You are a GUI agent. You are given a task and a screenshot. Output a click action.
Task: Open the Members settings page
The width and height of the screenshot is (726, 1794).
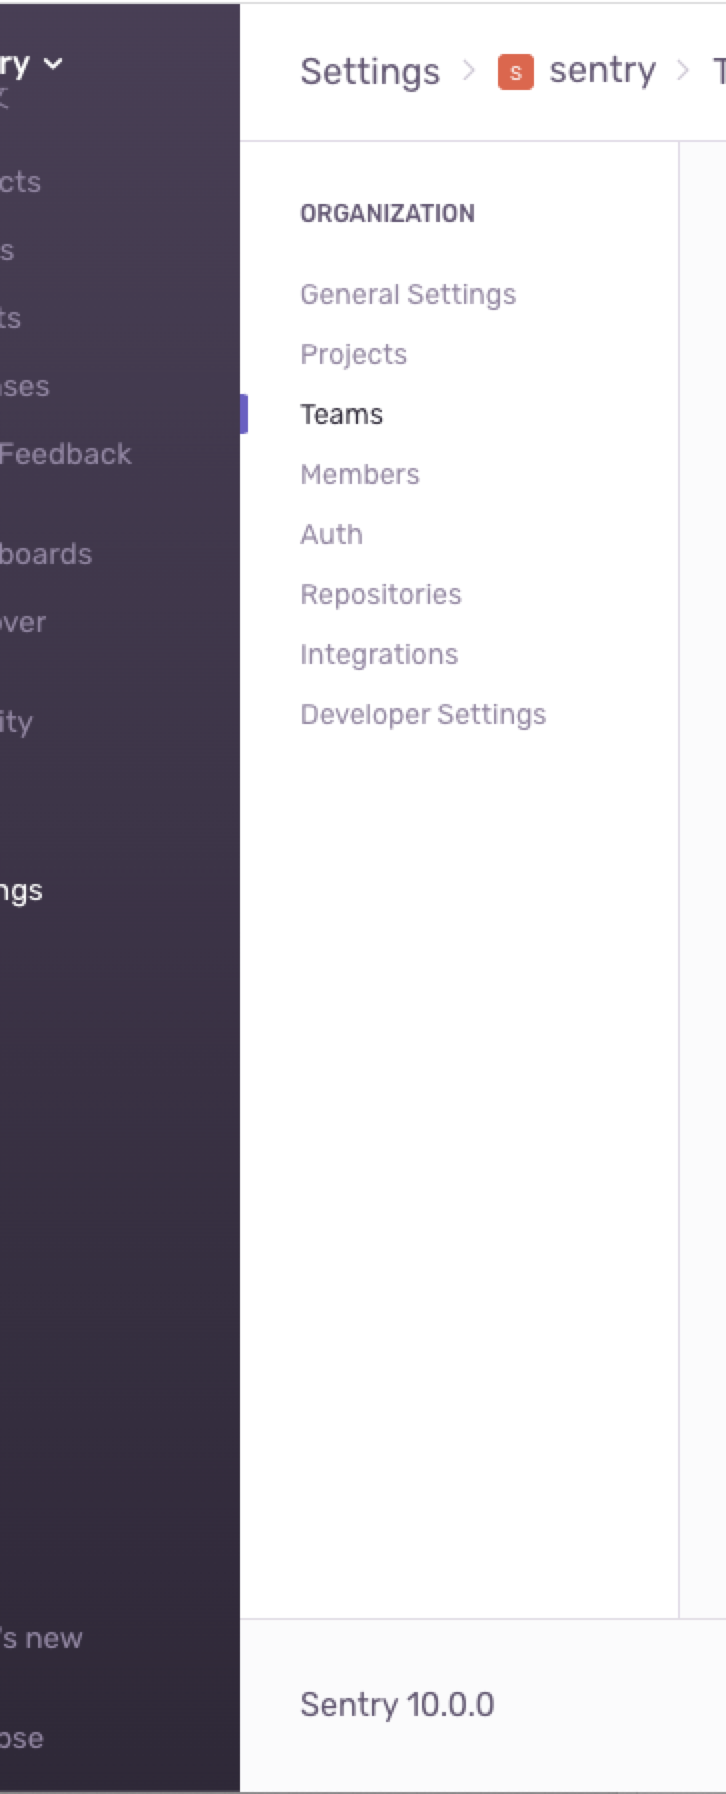click(x=360, y=474)
